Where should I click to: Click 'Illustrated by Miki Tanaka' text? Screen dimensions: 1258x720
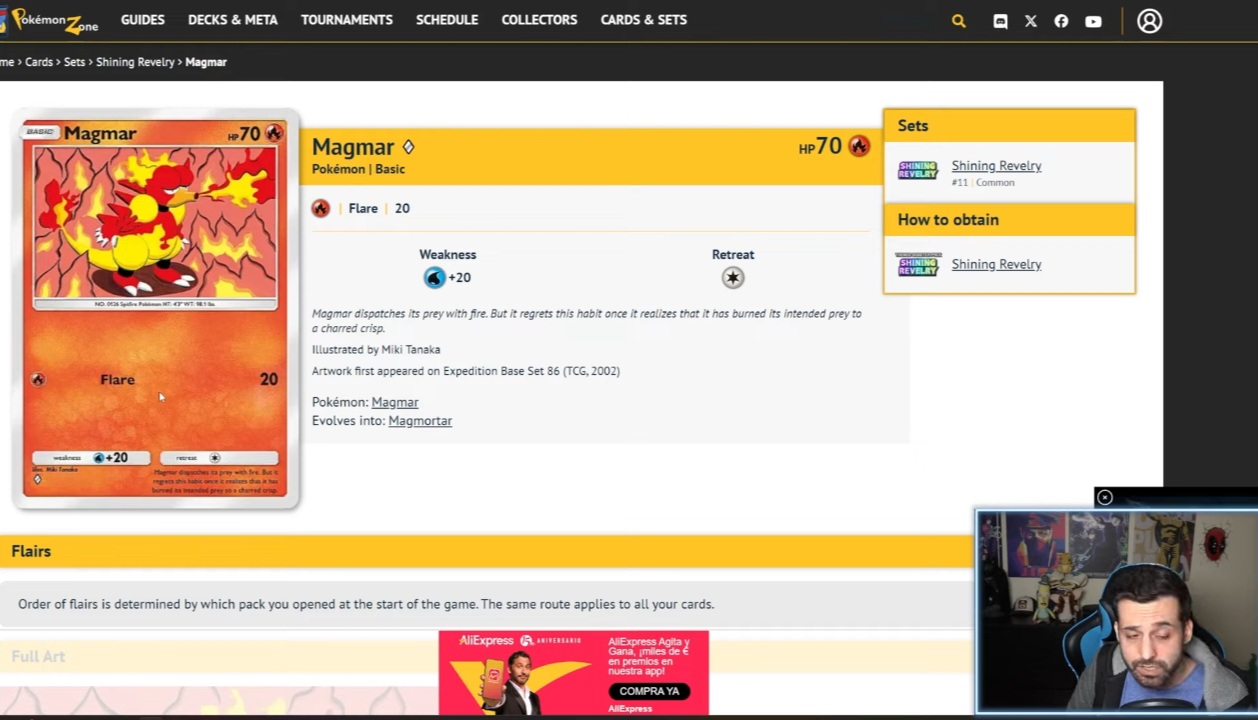[376, 350]
